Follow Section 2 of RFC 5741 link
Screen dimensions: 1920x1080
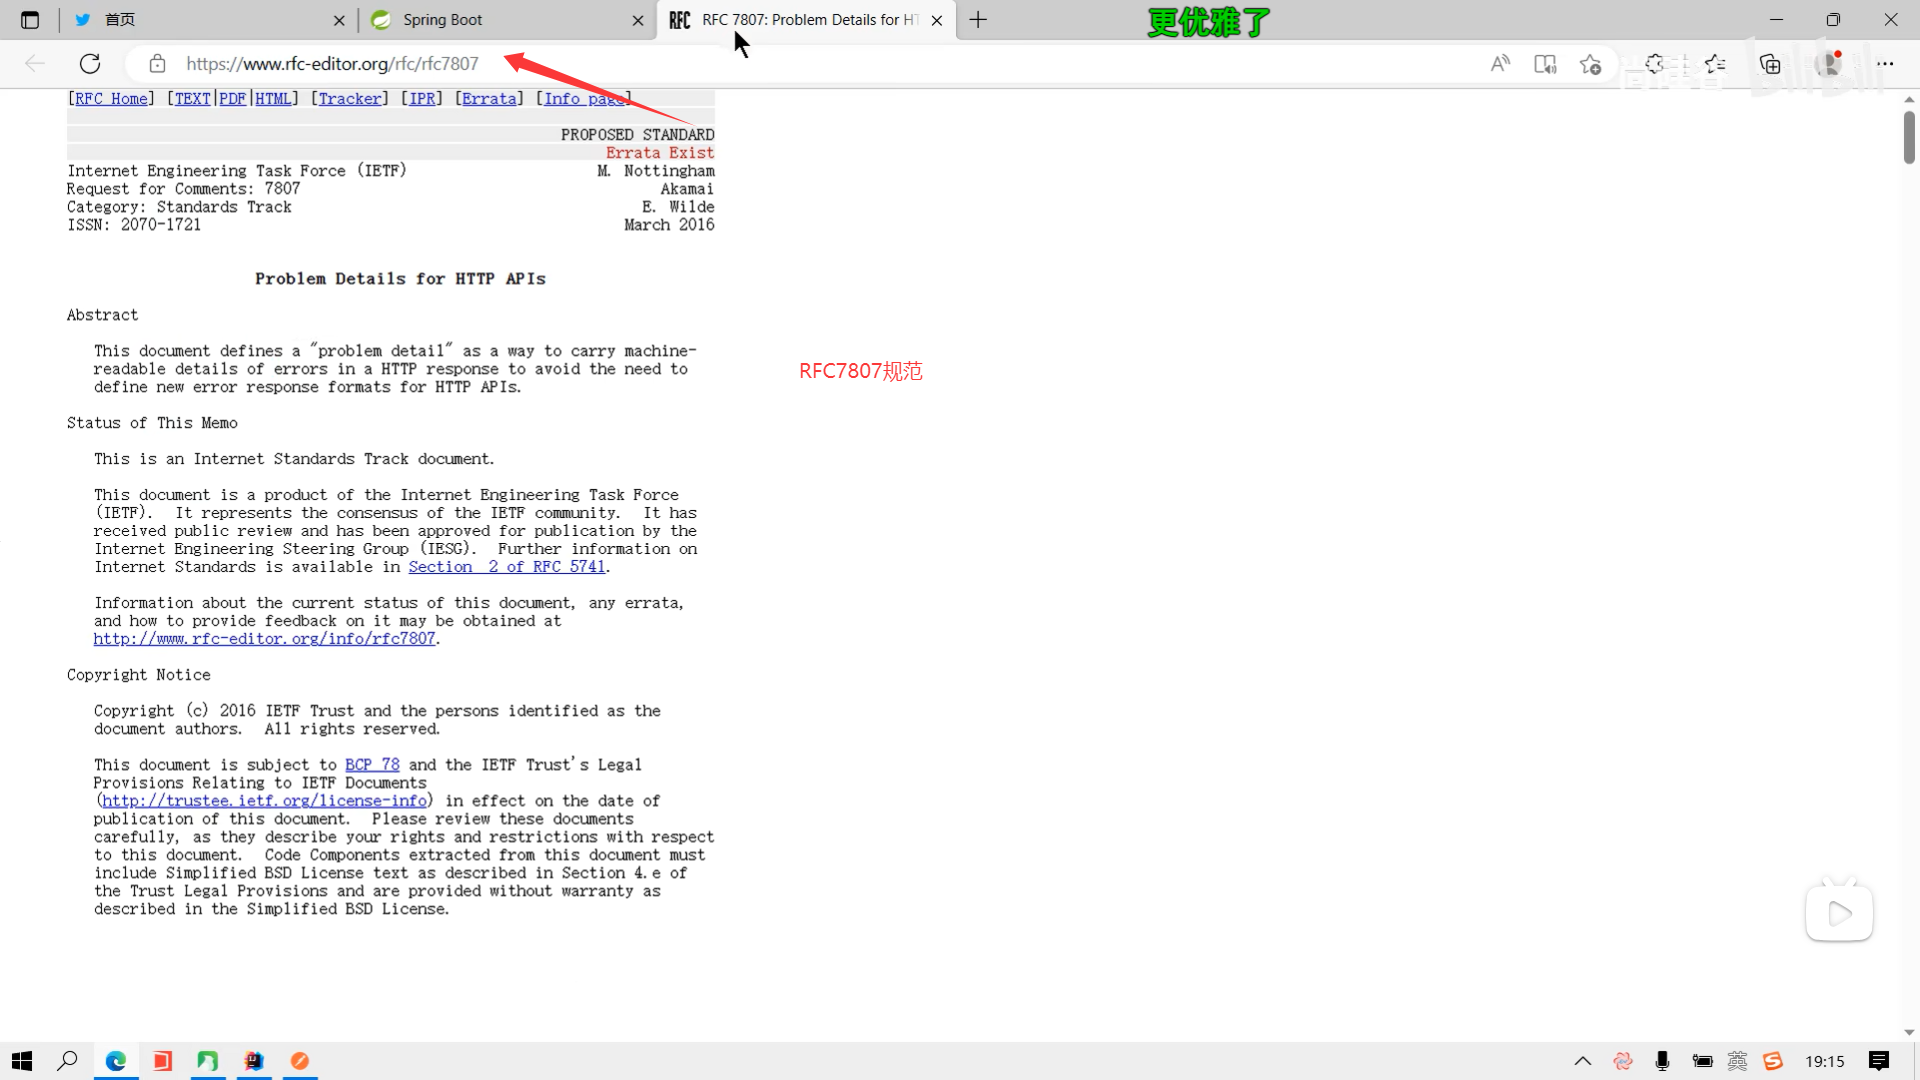pyautogui.click(x=506, y=567)
